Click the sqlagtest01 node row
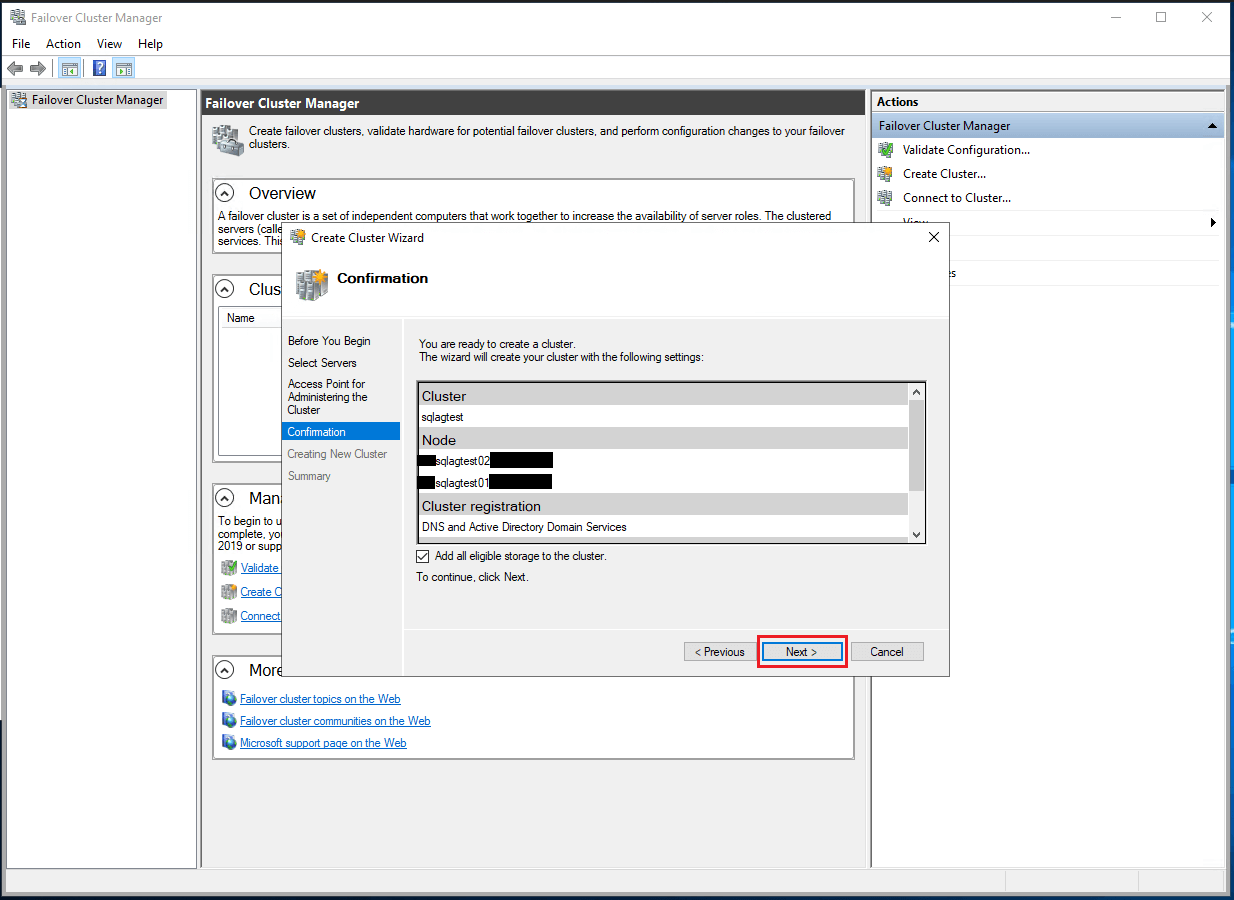1234x900 pixels. click(x=663, y=482)
